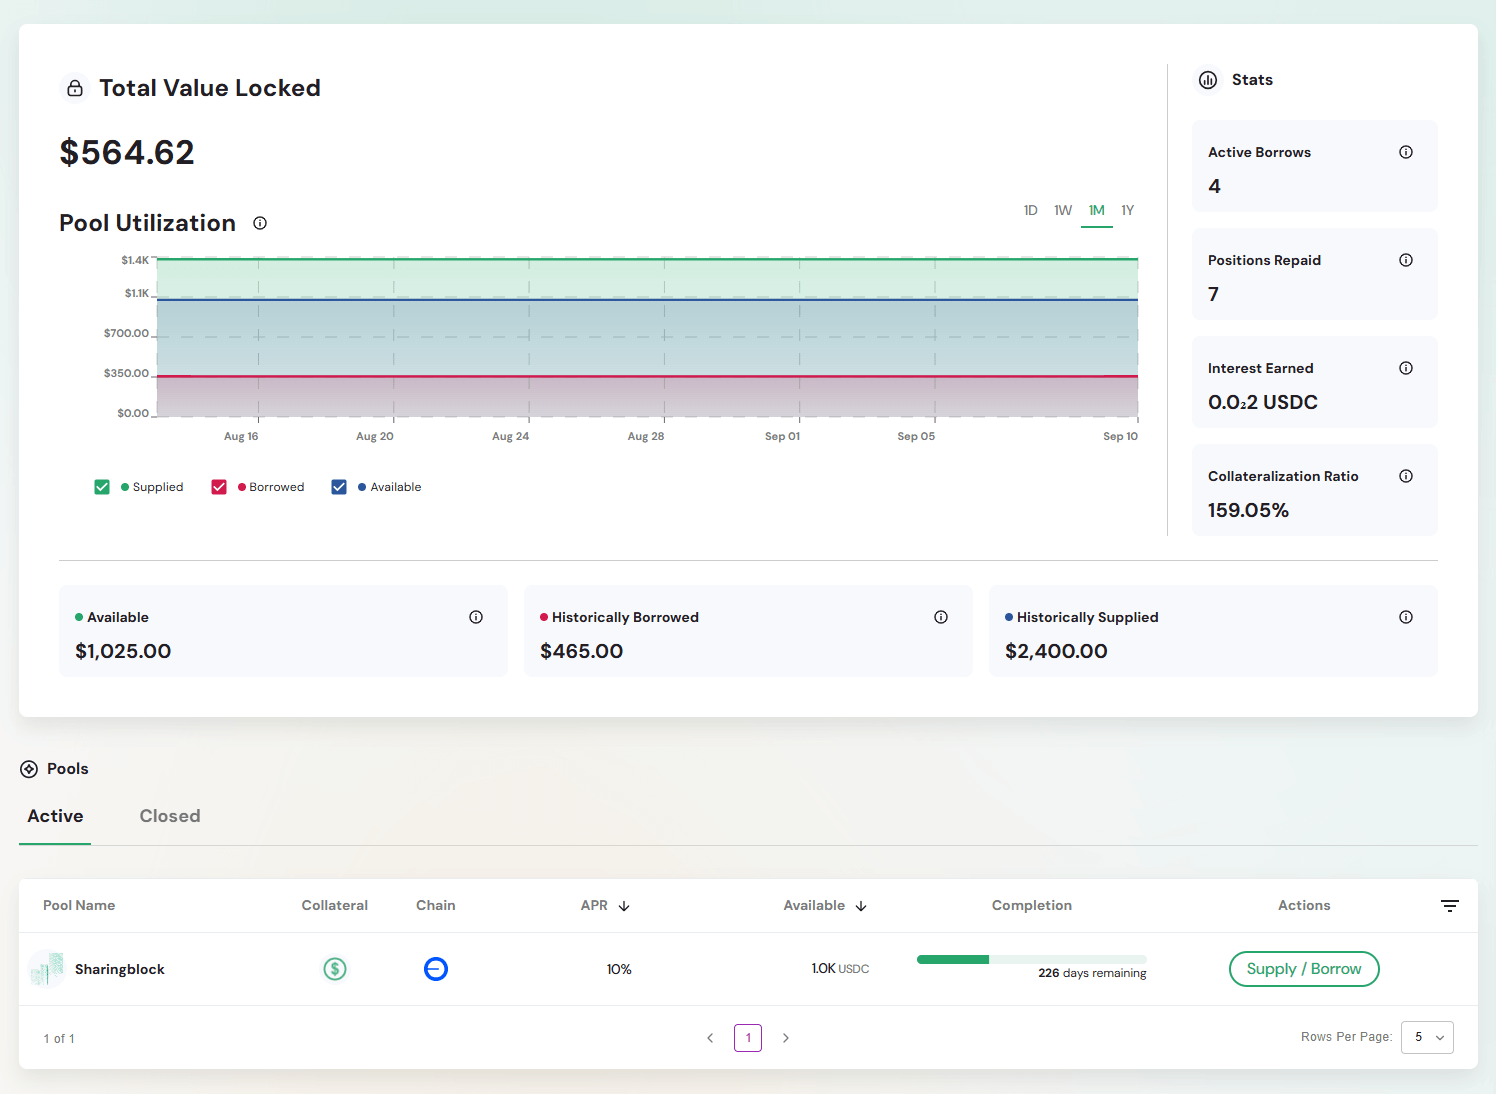Click Interest Earned info icon
Screen dimensions: 1496x1094
coord(1406,368)
